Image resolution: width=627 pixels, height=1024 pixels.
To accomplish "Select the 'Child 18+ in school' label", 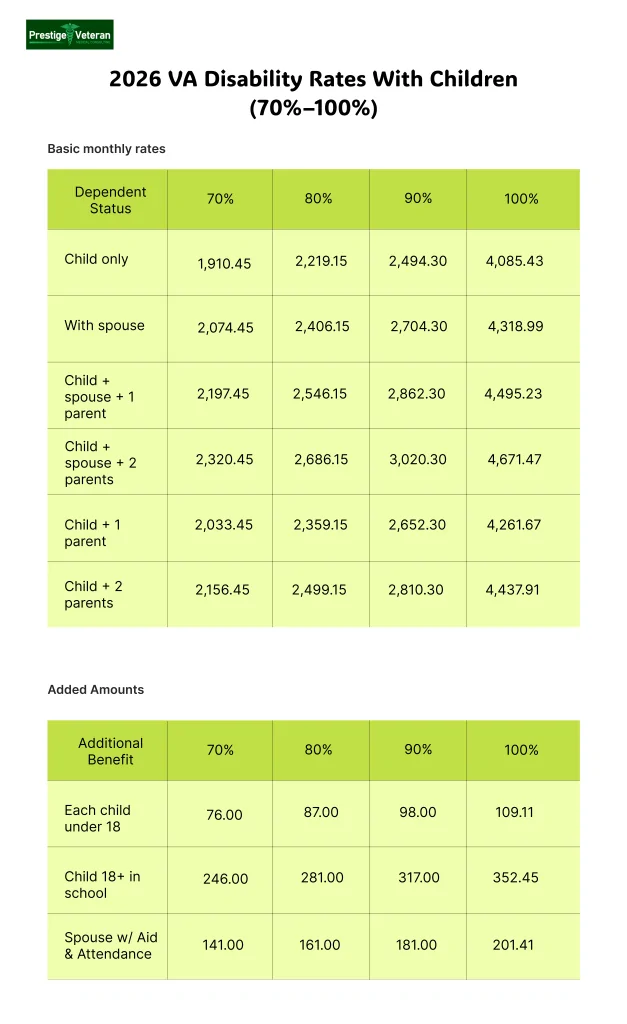I will coord(102,885).
